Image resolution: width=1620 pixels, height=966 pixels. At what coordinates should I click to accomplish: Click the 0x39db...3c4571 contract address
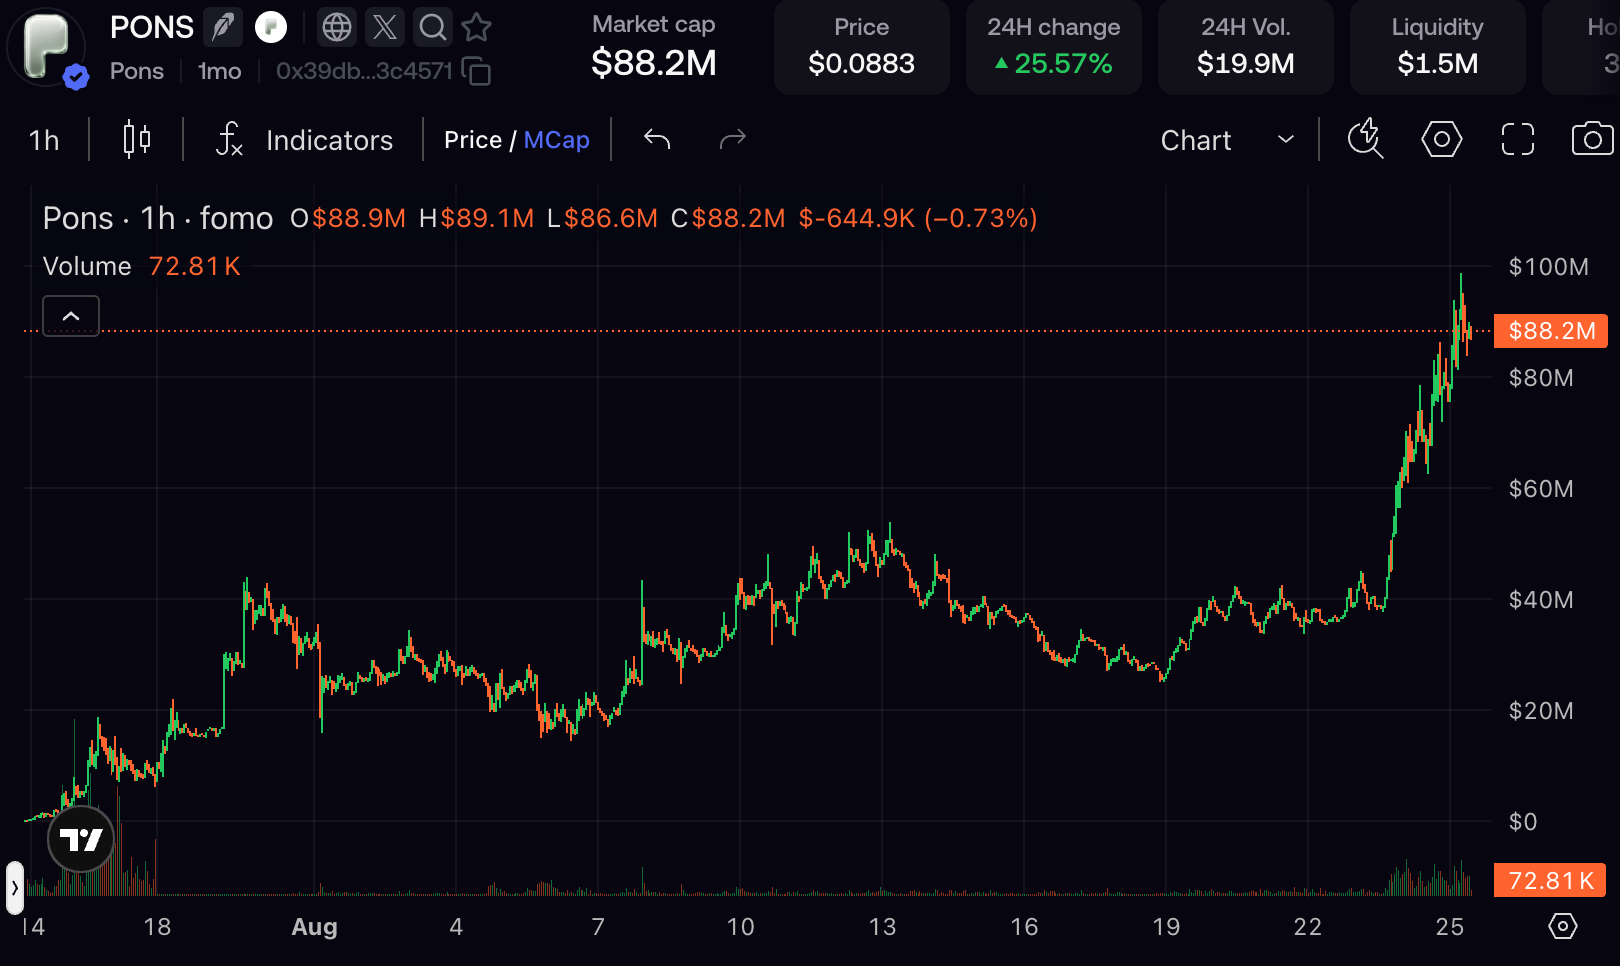(364, 71)
